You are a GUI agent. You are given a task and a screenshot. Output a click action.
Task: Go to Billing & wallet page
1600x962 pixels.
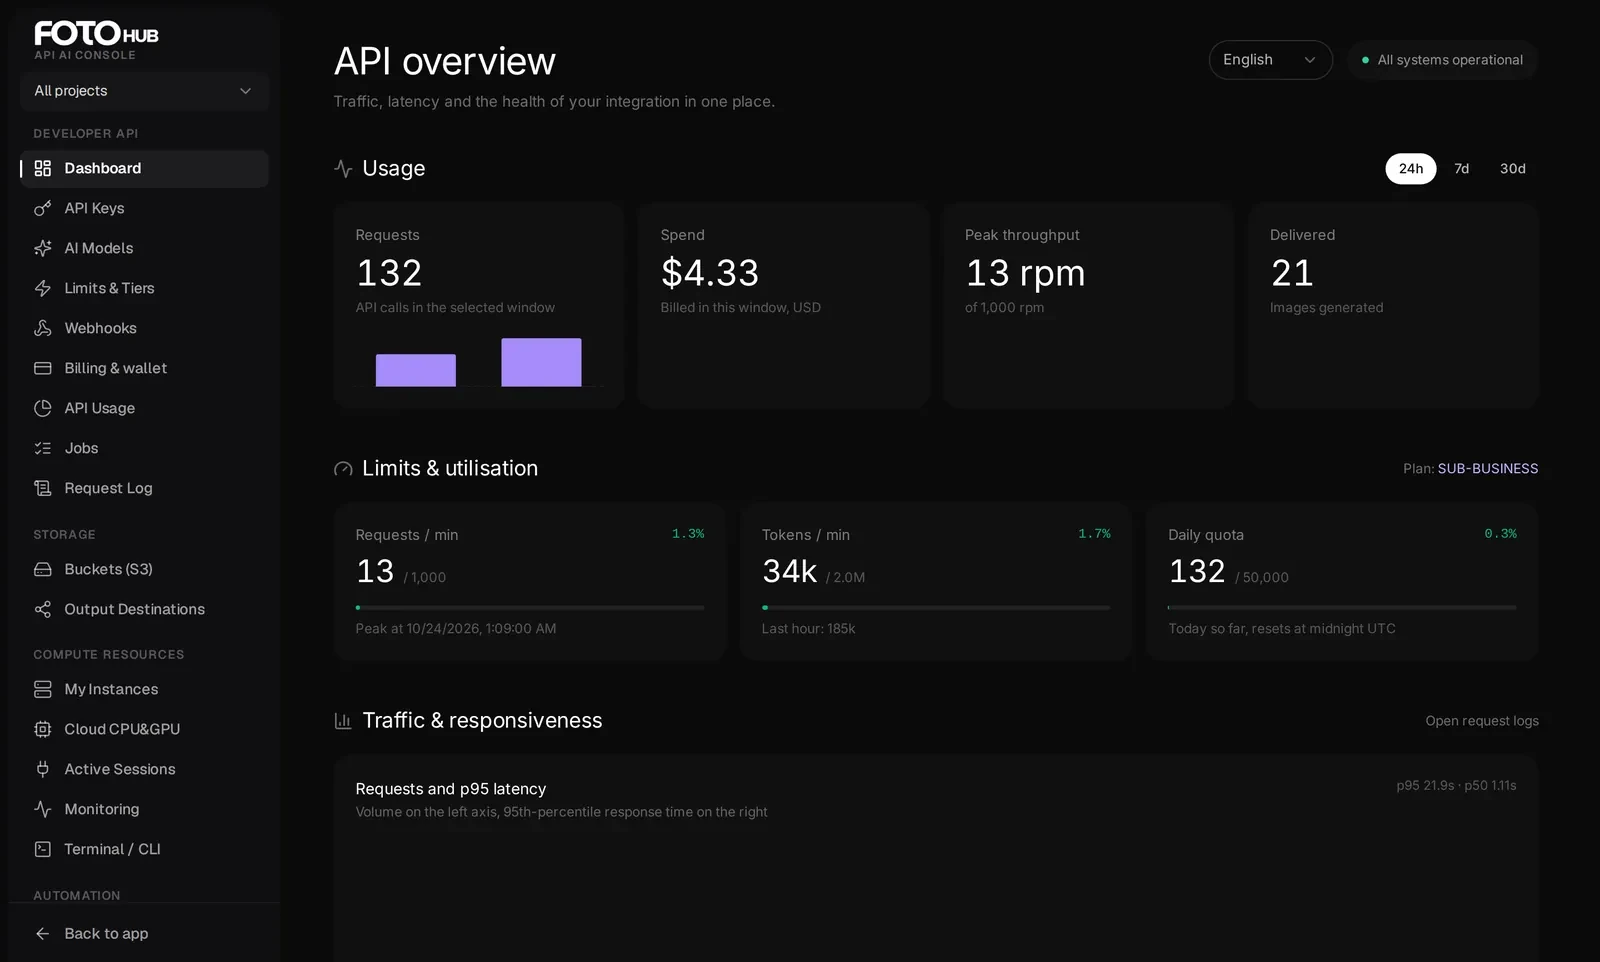click(144, 368)
